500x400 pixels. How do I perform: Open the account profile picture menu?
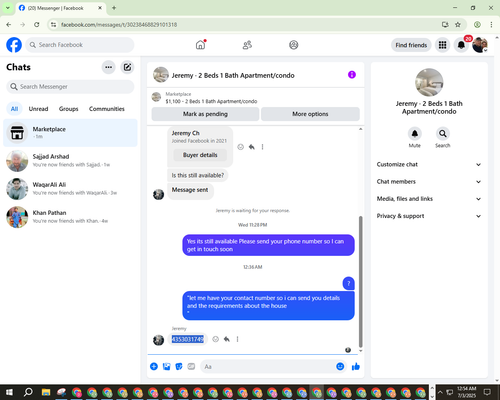[480, 45]
